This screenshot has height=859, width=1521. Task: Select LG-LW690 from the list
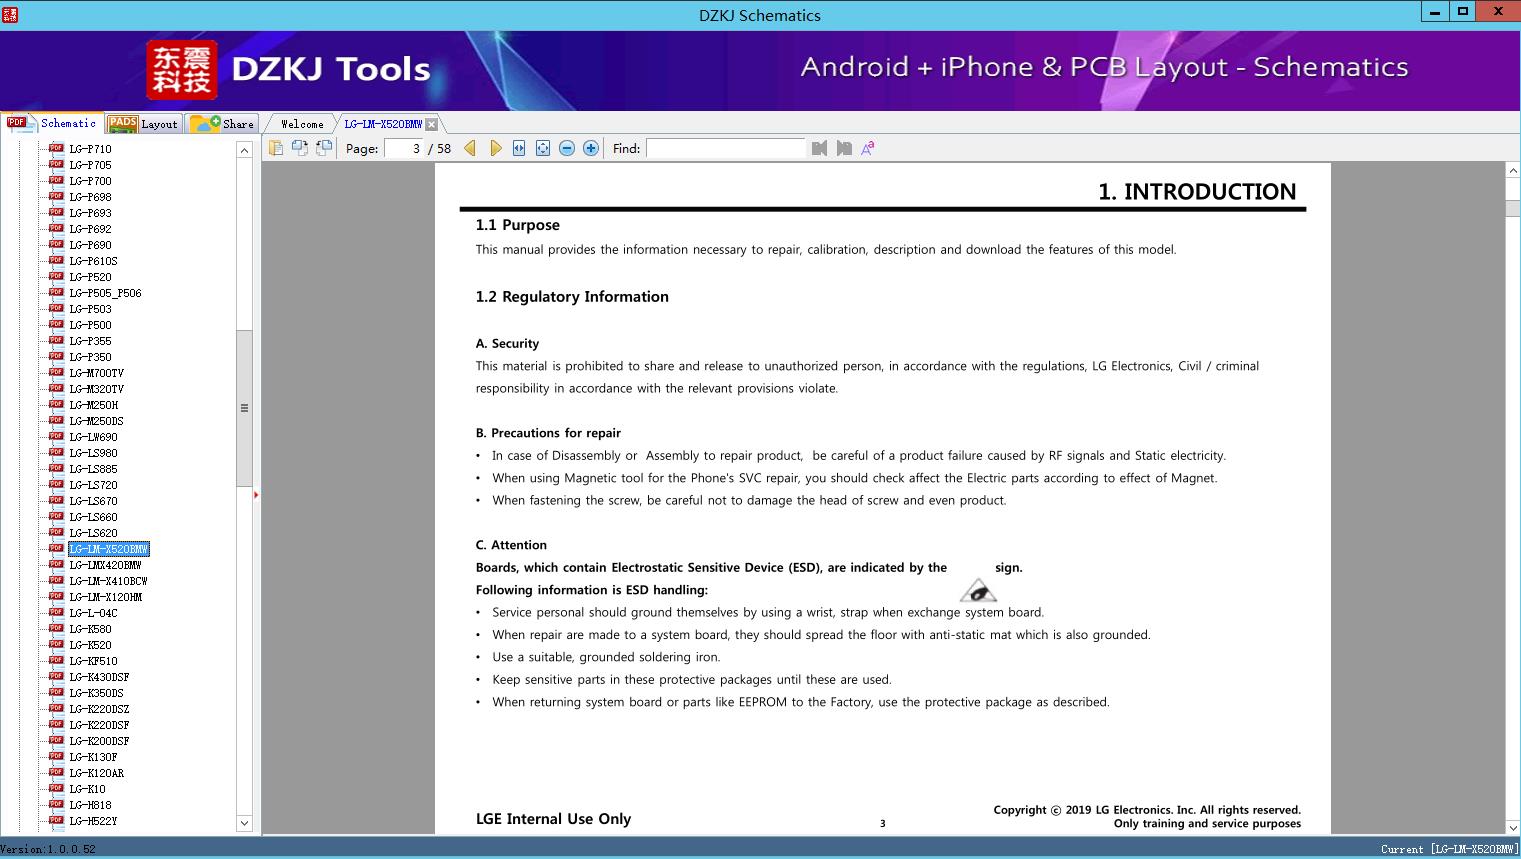click(x=93, y=437)
